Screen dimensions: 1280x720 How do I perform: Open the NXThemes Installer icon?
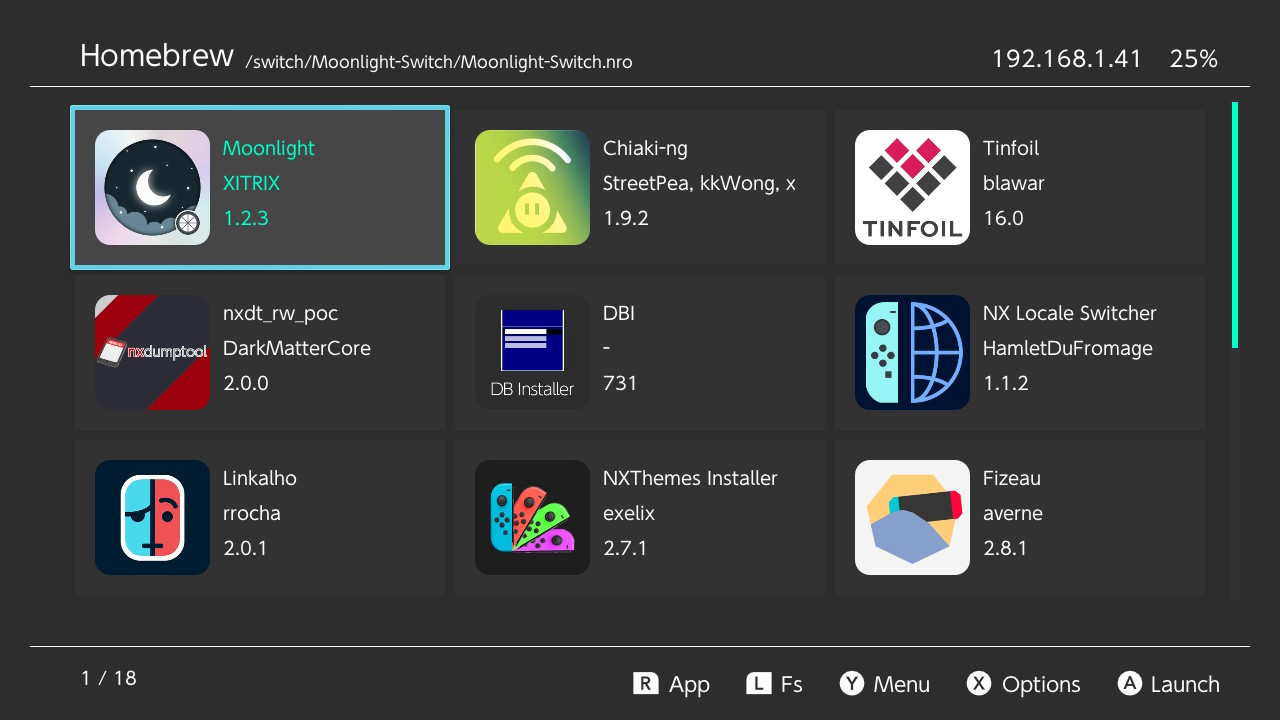[x=532, y=517]
